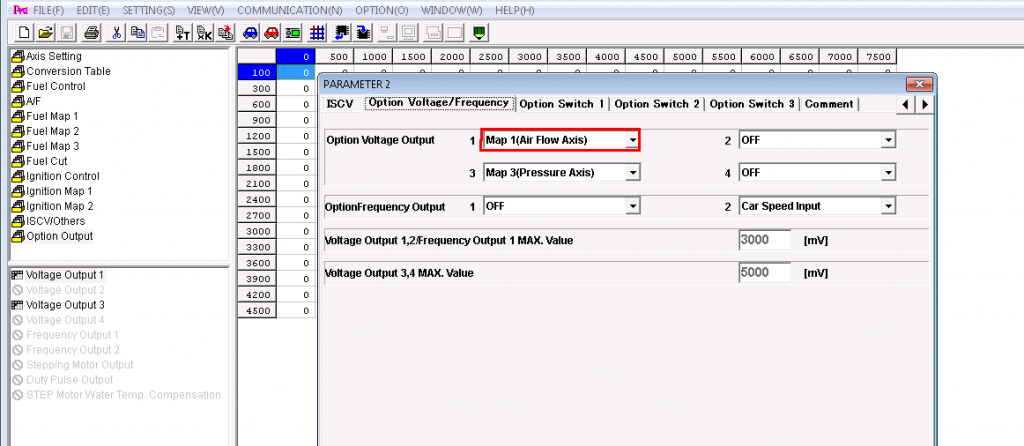
Task: Select Voltage Output 3 in list
Action: (x=65, y=305)
